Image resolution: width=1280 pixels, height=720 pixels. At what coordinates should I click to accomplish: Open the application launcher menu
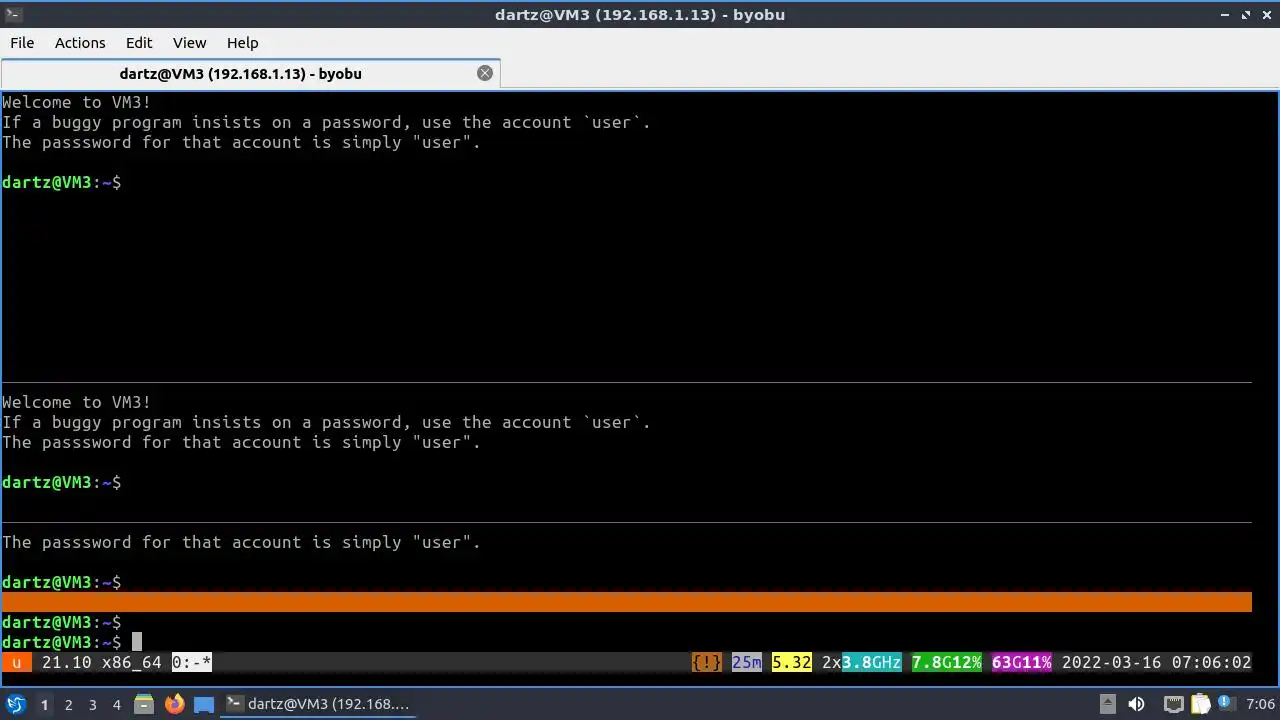tap(16, 704)
